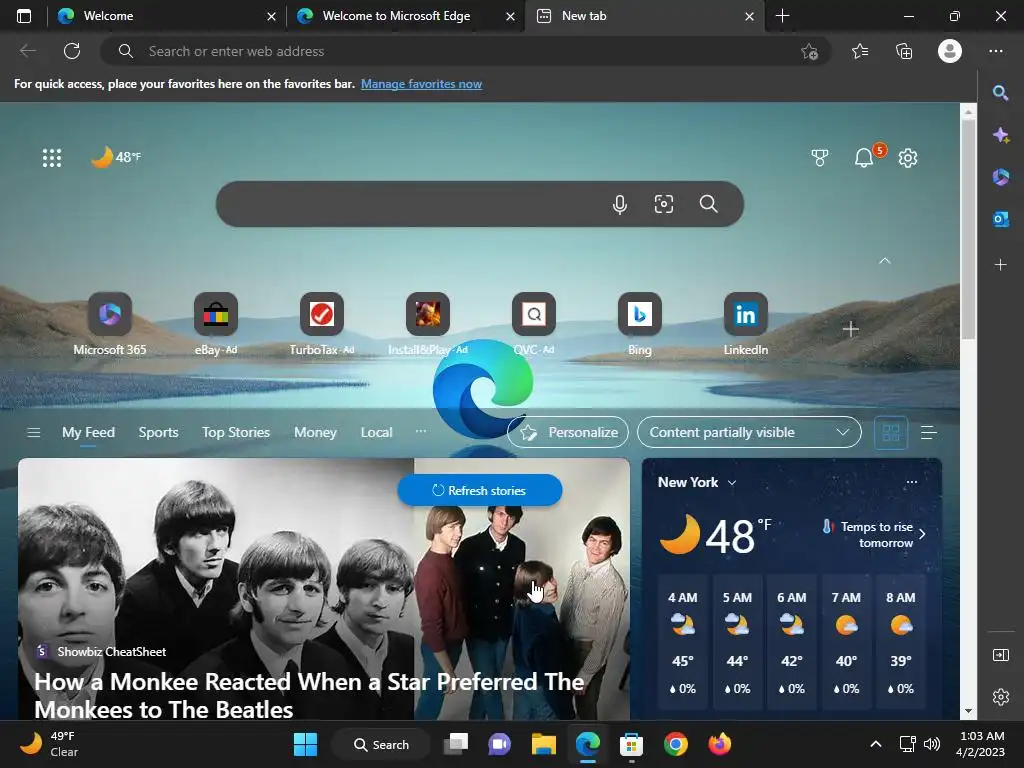Collapse the quick links row chevron
This screenshot has width=1024, height=768.
pos(884,261)
